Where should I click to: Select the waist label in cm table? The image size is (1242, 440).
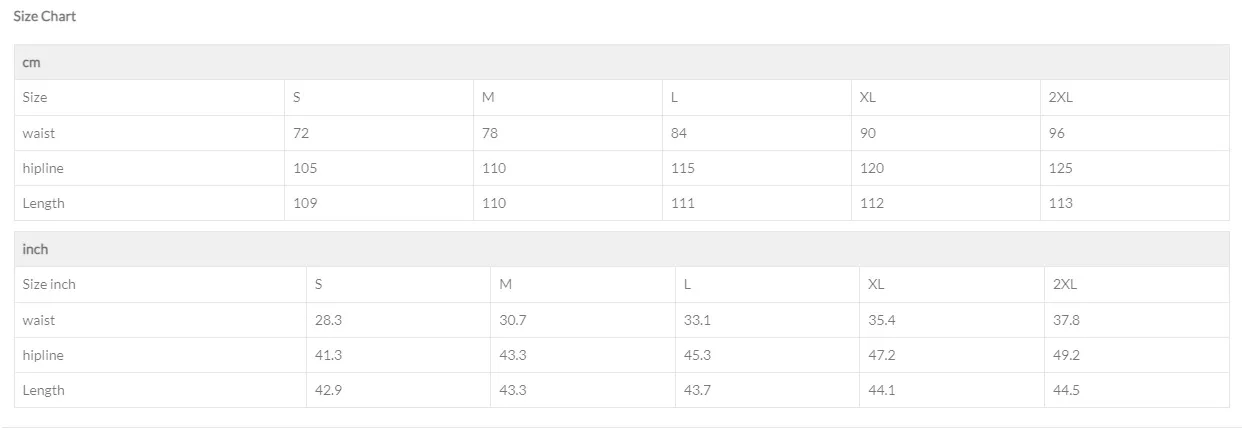[x=39, y=133]
